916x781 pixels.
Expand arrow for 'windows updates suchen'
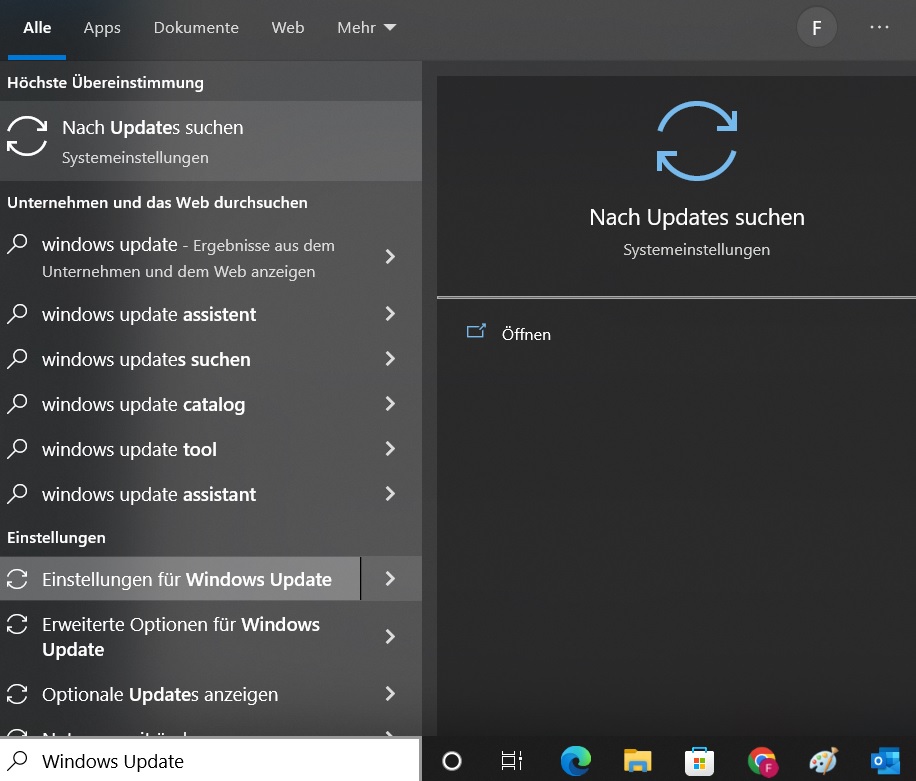[390, 359]
